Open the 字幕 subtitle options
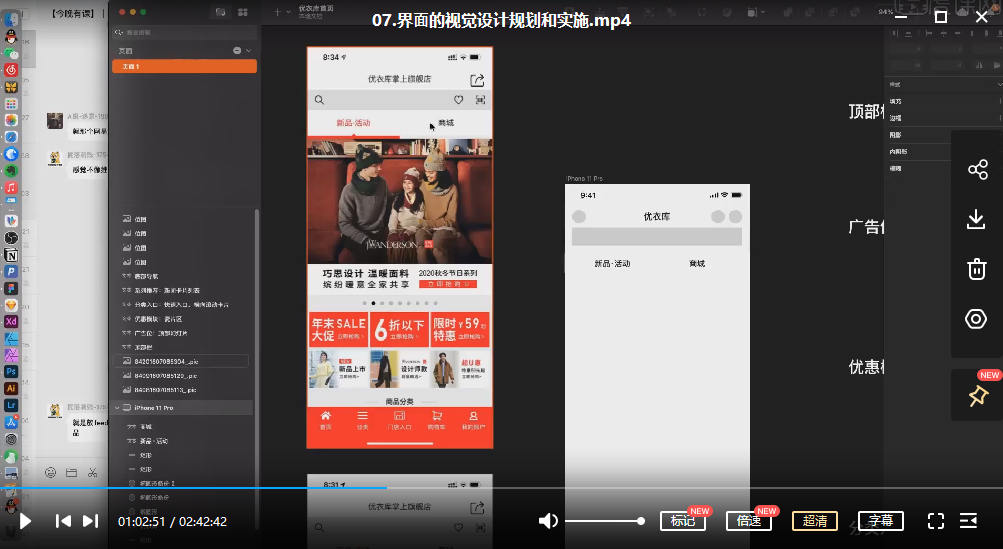Screen dimensions: 1003x549 (880, 521)
